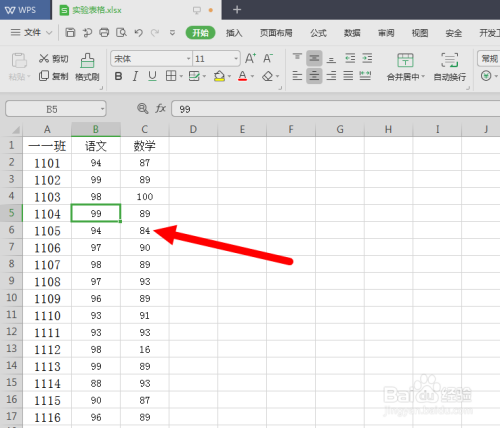500x428 pixels.
Task: Expand the Merge and Center dropdown arrow
Action: (x=423, y=77)
